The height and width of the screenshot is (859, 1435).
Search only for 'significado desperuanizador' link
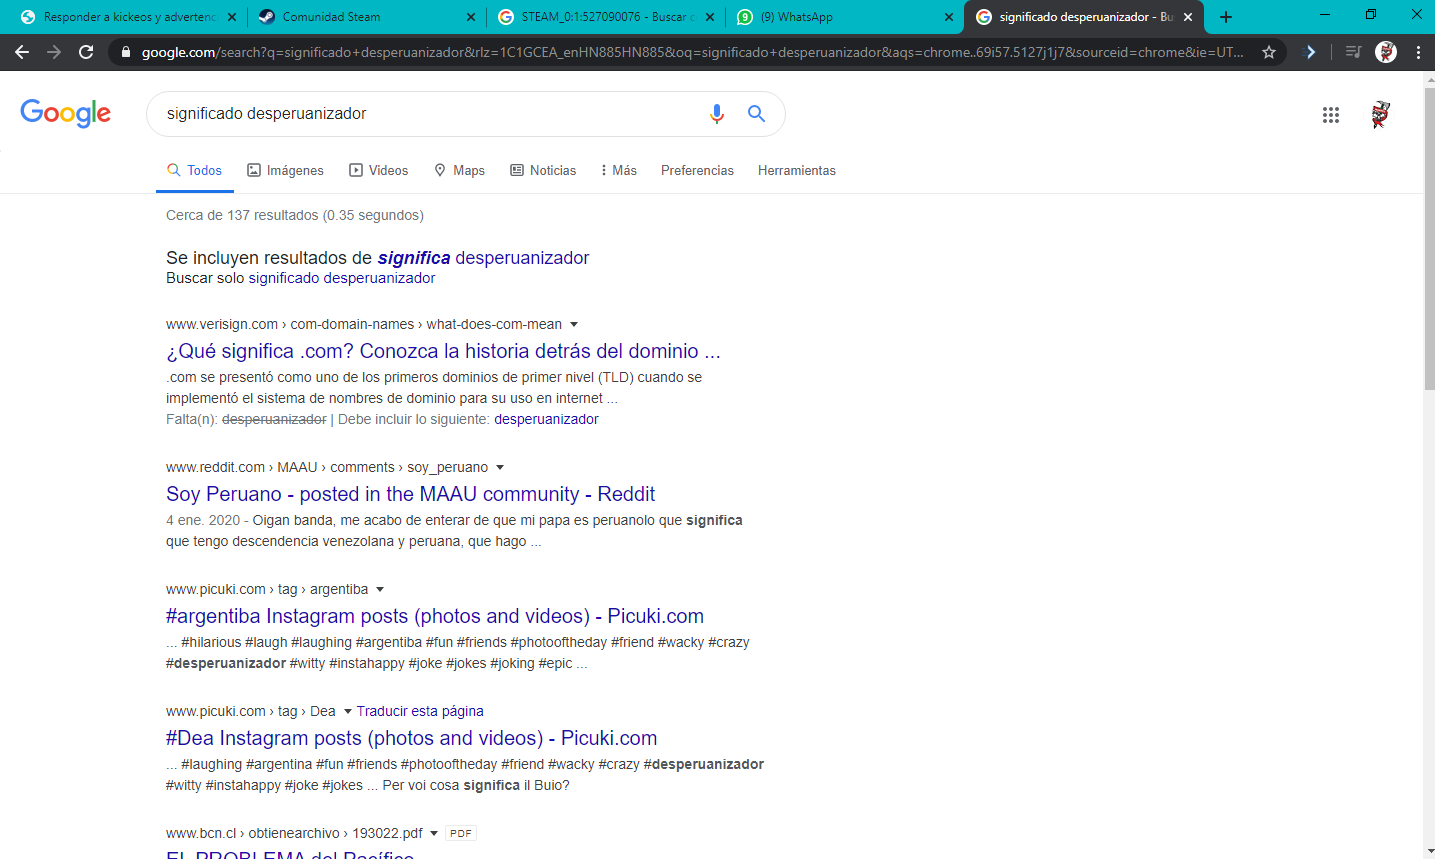coord(342,278)
